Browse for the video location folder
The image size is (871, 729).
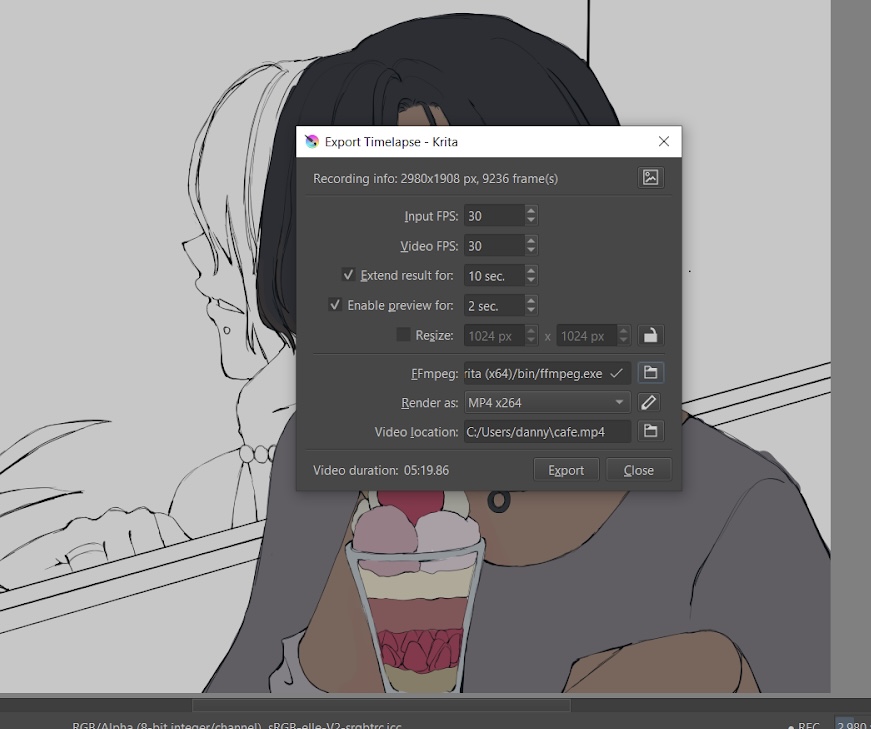(650, 432)
